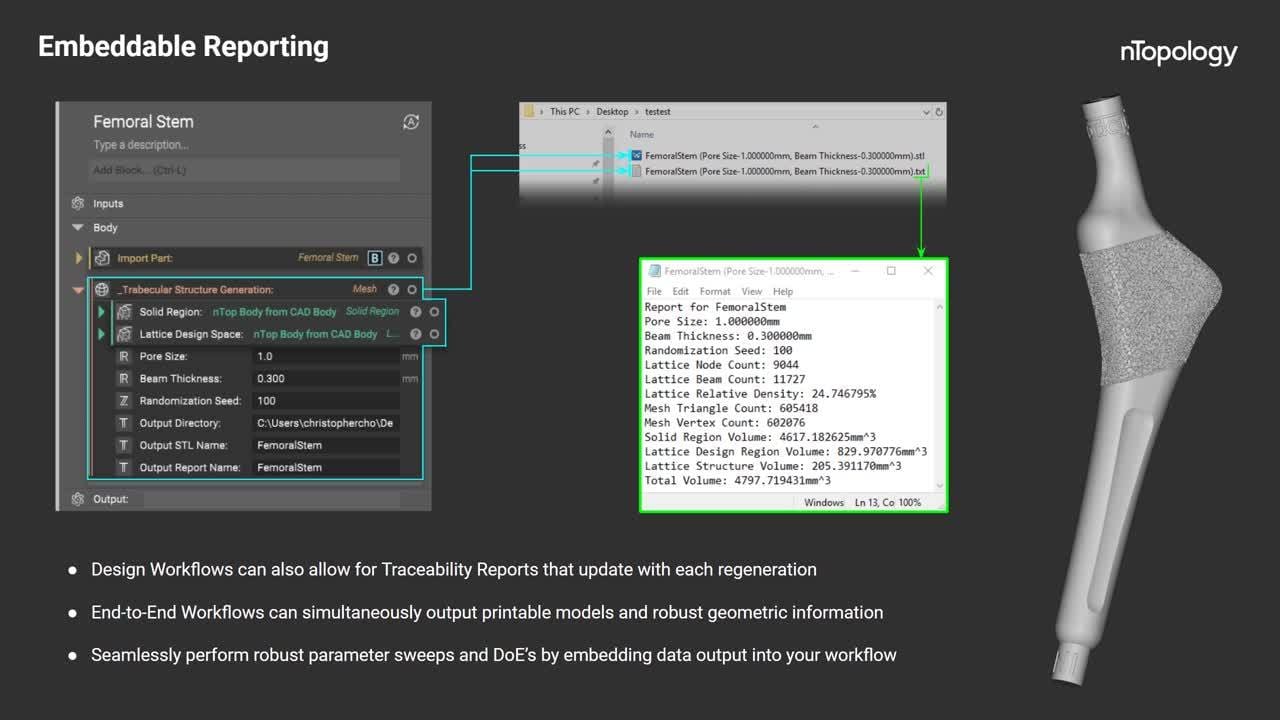This screenshot has width=1280, height=720.
Task: Click 'Lattice Node Count: 9044' line in Notepad
Action: pos(722,365)
